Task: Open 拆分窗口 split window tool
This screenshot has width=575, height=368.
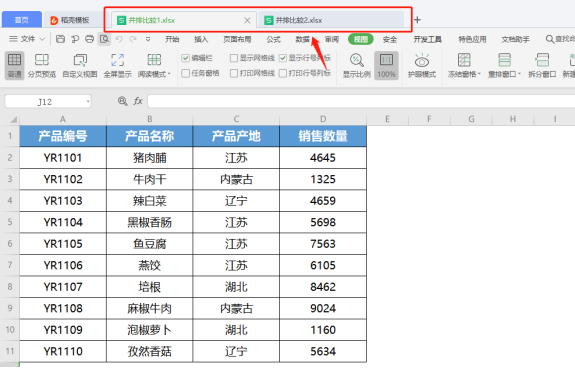Action: [x=542, y=65]
